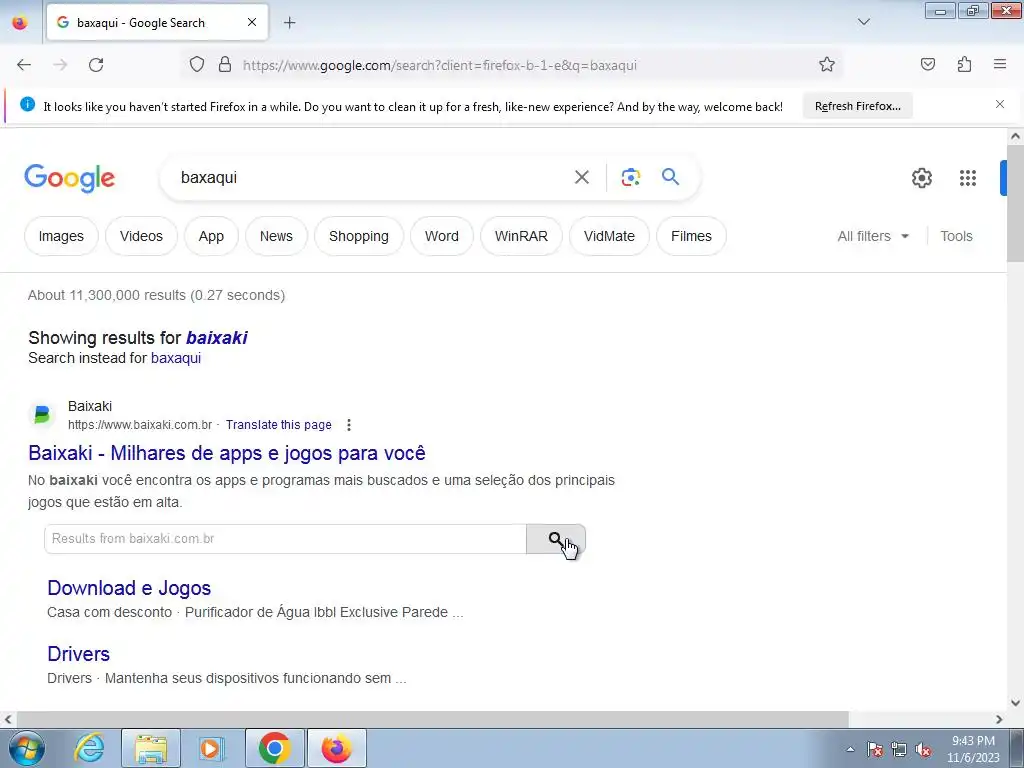This screenshot has width=1024, height=768.
Task: Open the three-dot menu for Baixaki result
Action: coord(349,425)
